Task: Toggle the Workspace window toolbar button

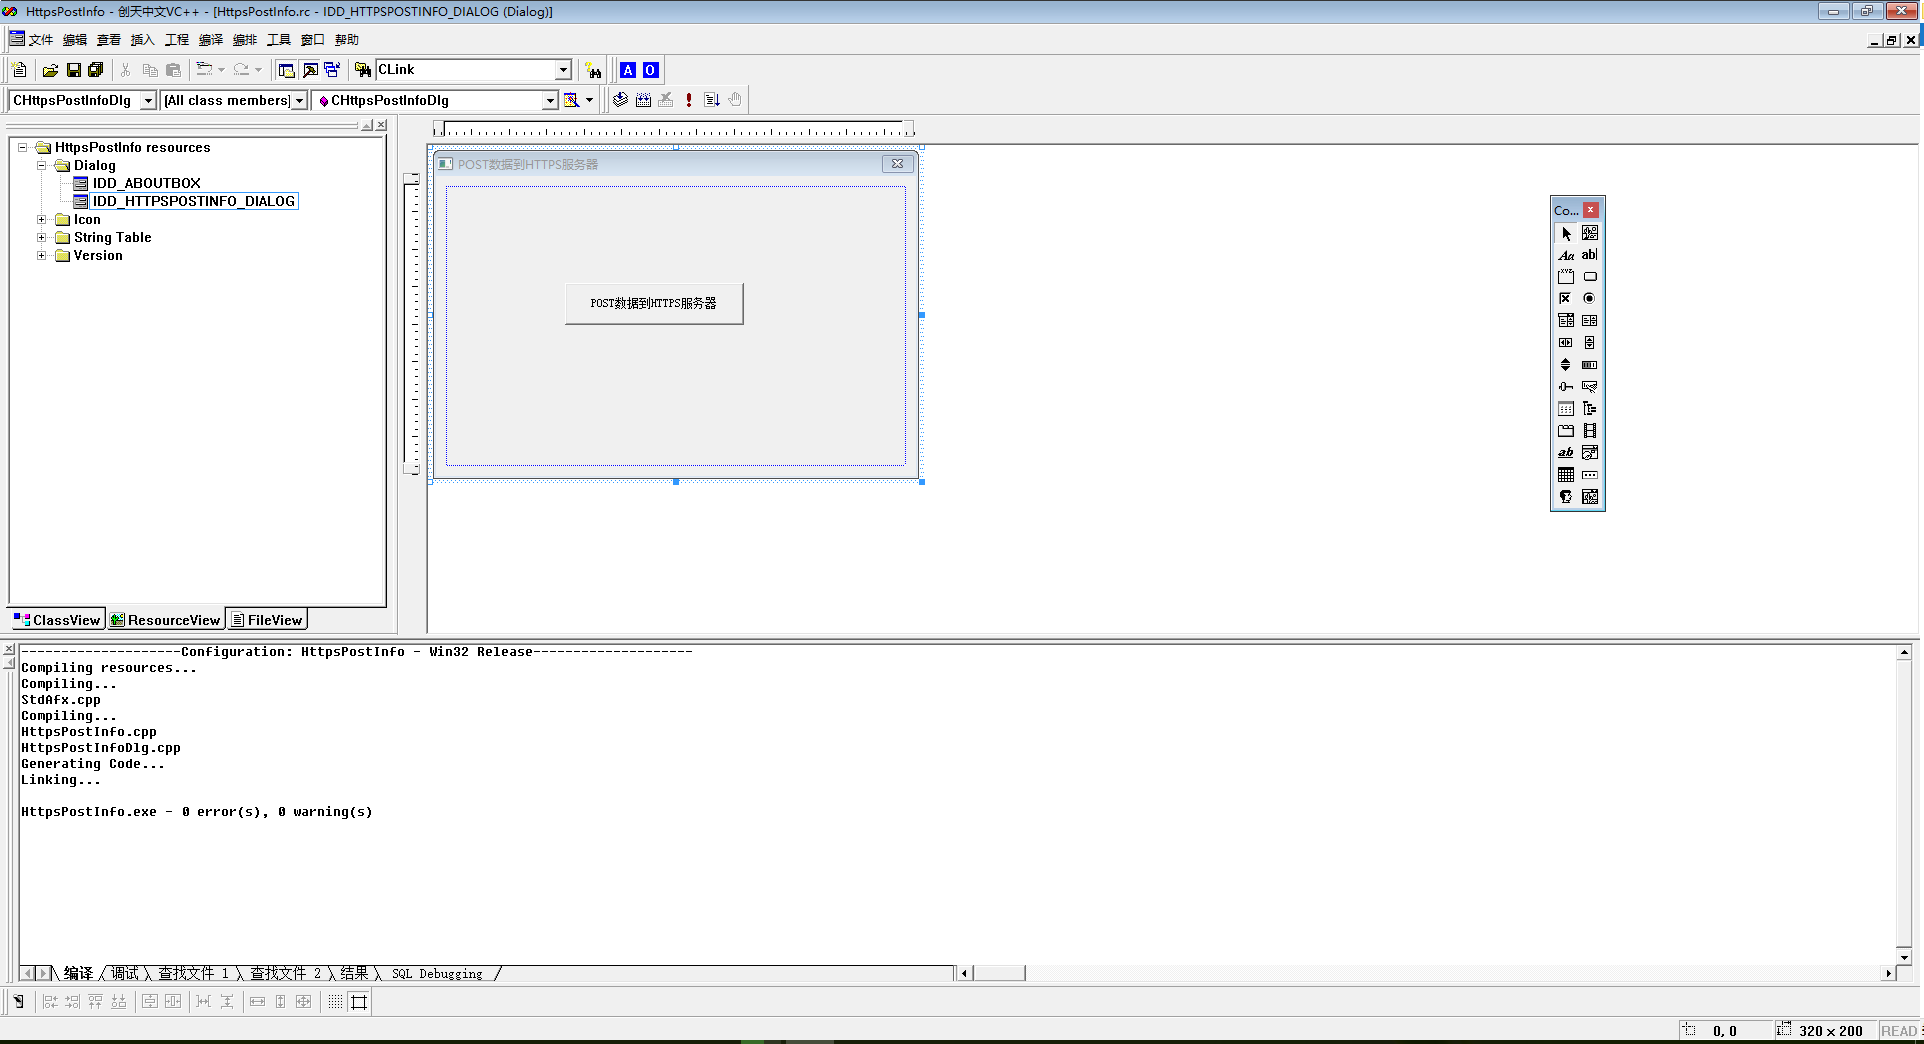Action: (x=286, y=70)
